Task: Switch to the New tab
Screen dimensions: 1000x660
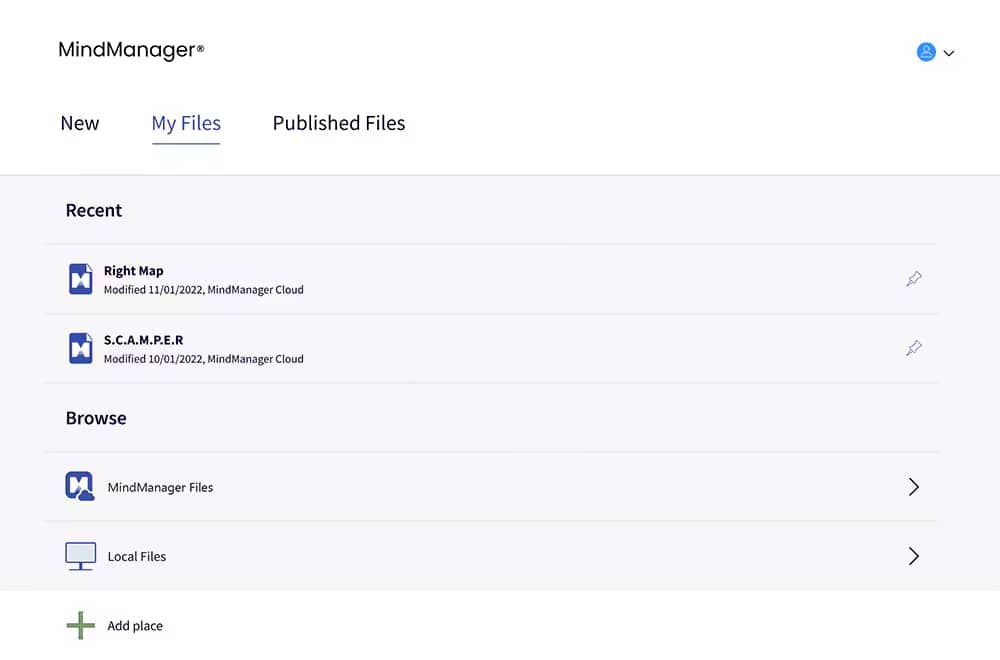Action: (80, 123)
